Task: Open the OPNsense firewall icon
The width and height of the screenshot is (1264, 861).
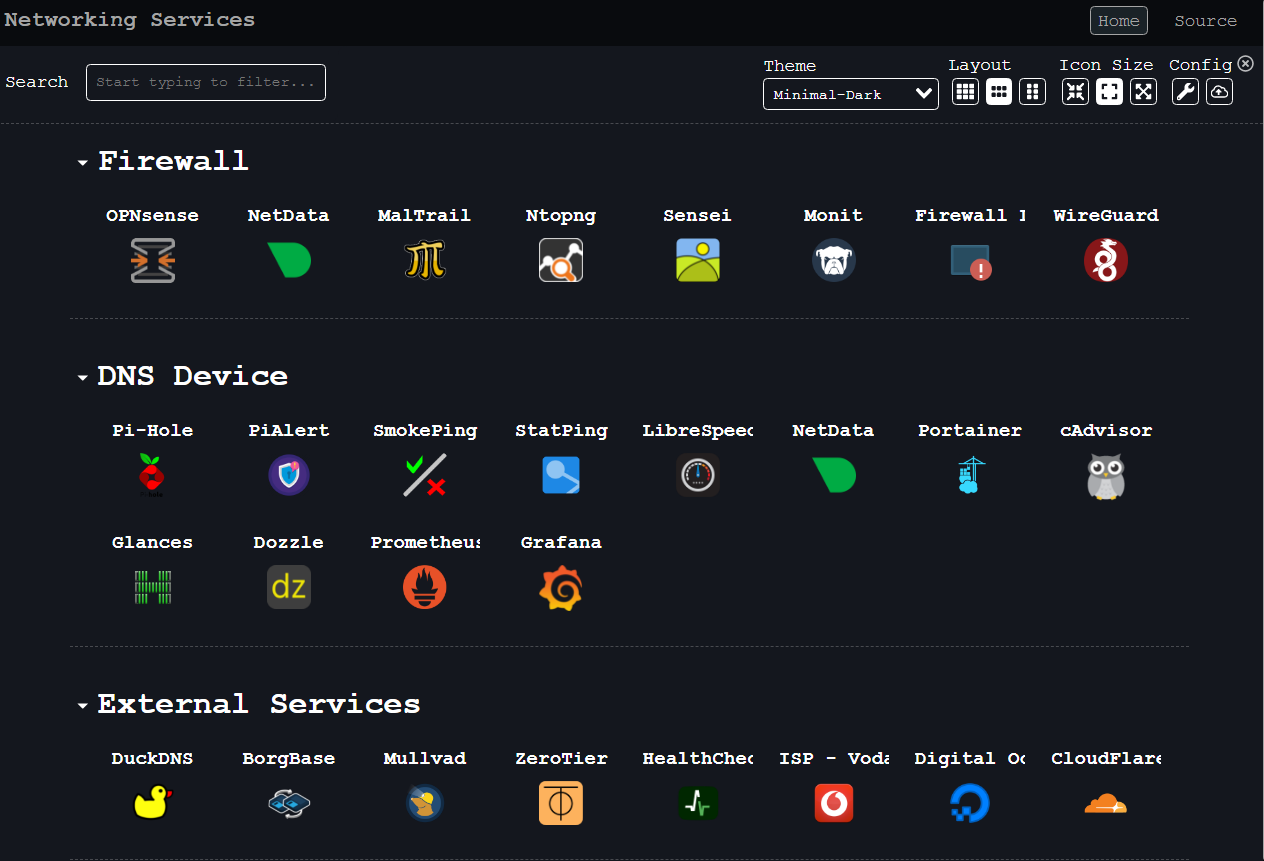Action: pyautogui.click(x=152, y=260)
